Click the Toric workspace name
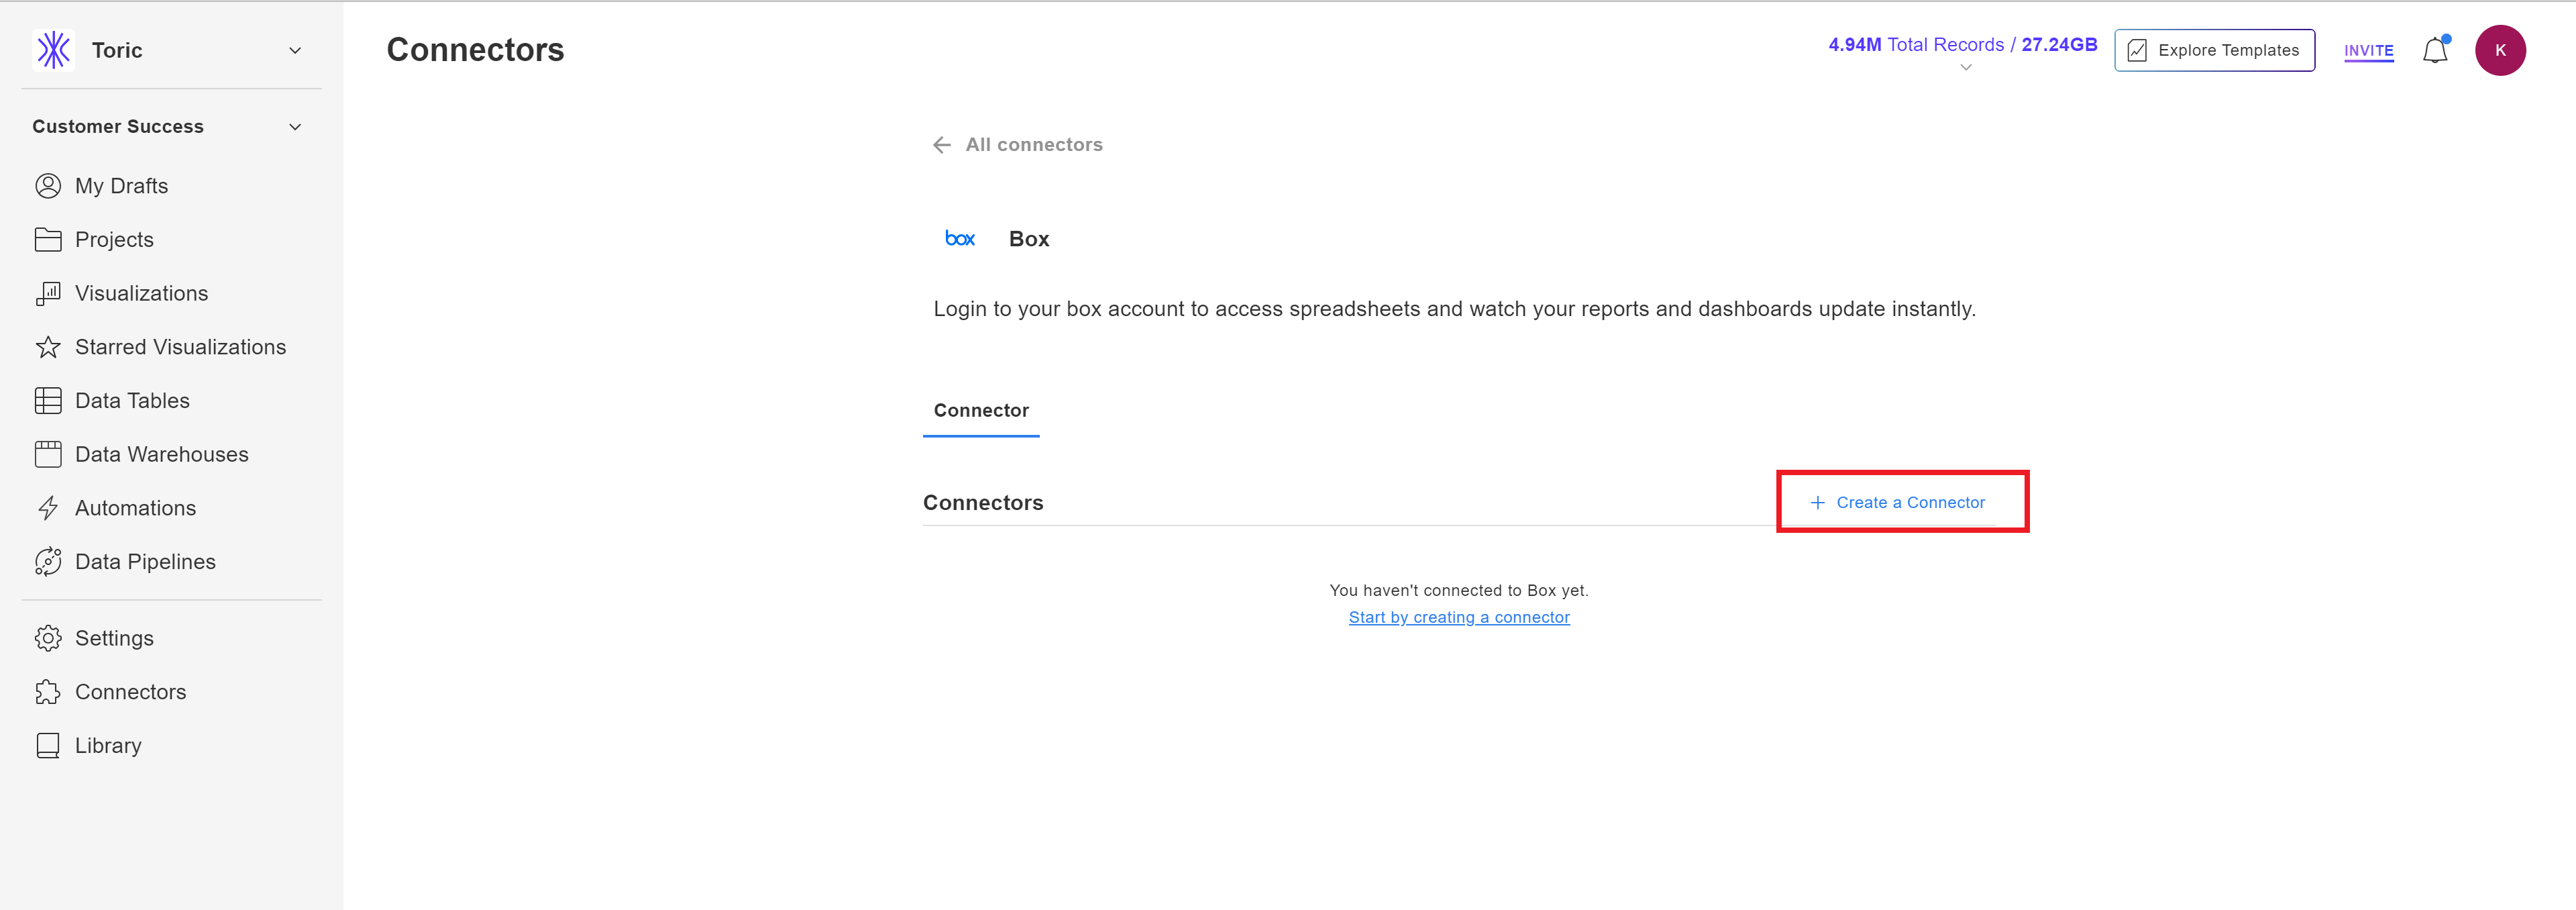2576x910 pixels. click(x=117, y=50)
